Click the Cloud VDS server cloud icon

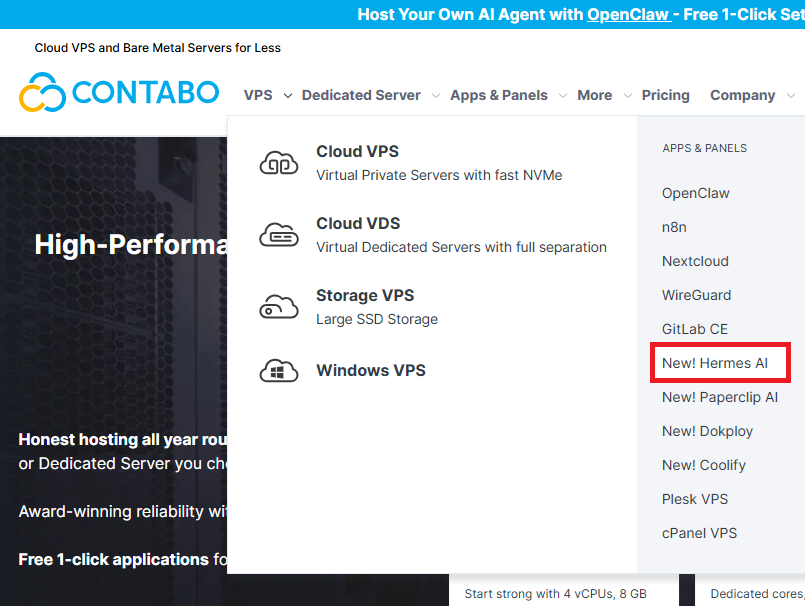click(279, 235)
